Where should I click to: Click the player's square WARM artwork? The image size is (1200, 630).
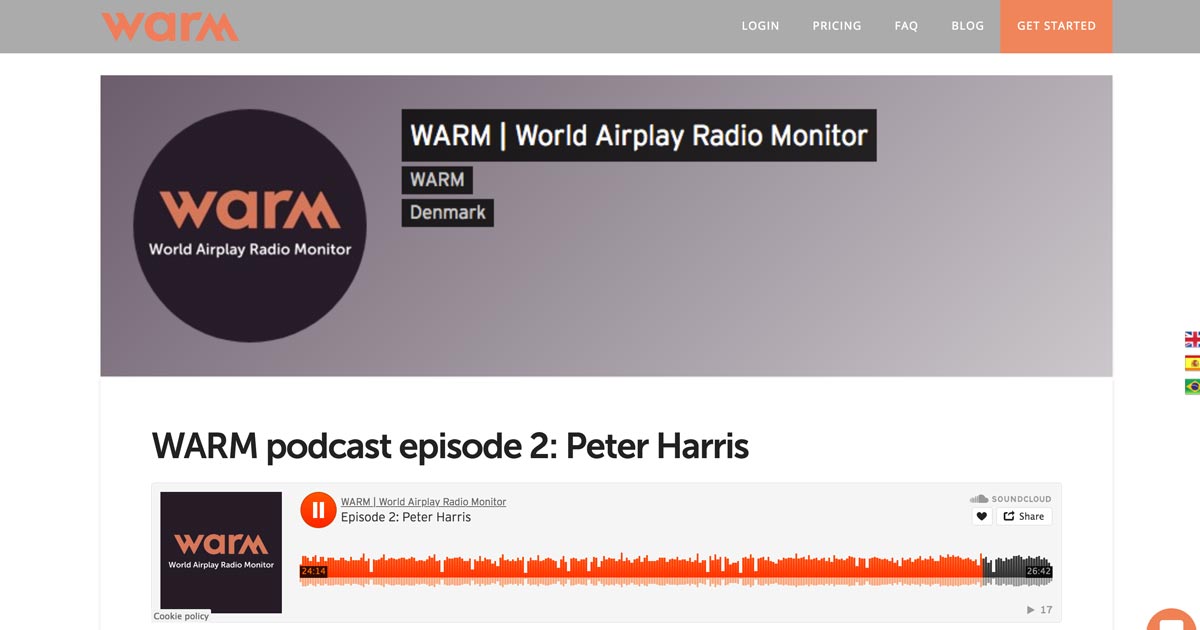pyautogui.click(x=221, y=553)
